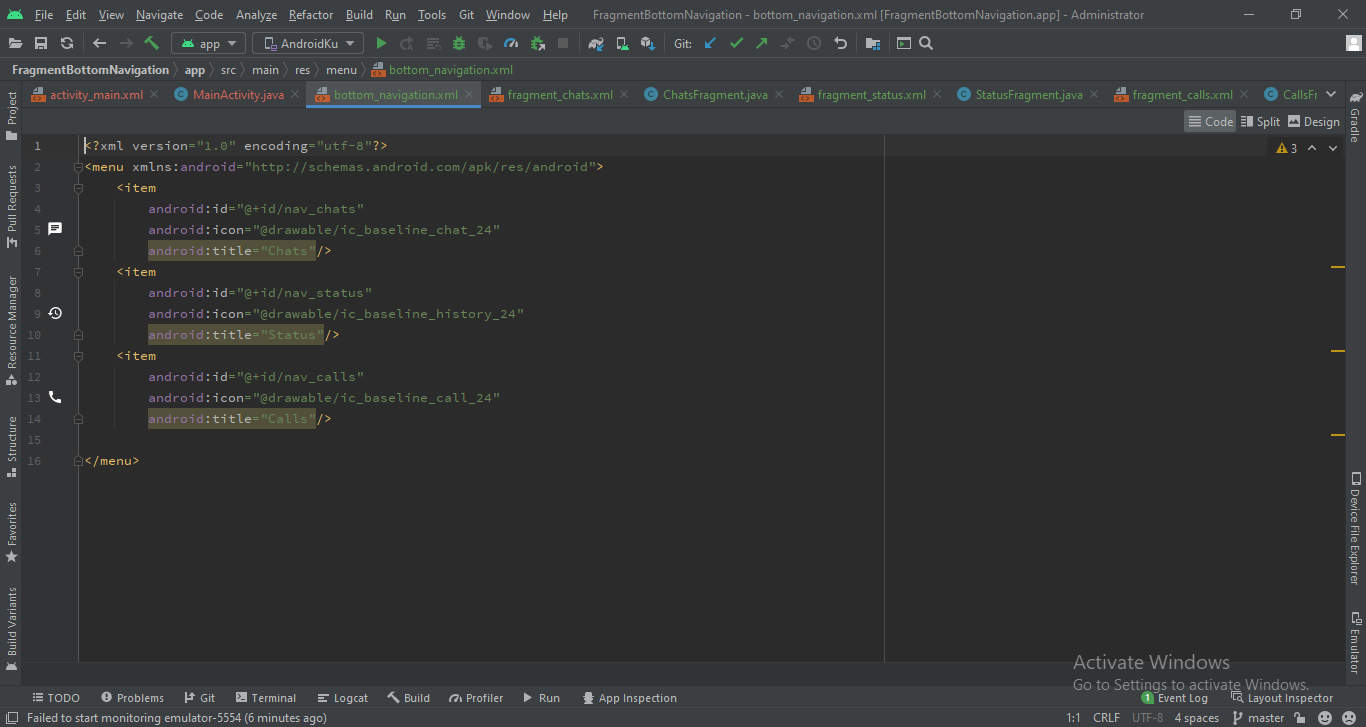Click the 3 warnings indicator
Image resolution: width=1366 pixels, height=727 pixels.
tap(1287, 148)
